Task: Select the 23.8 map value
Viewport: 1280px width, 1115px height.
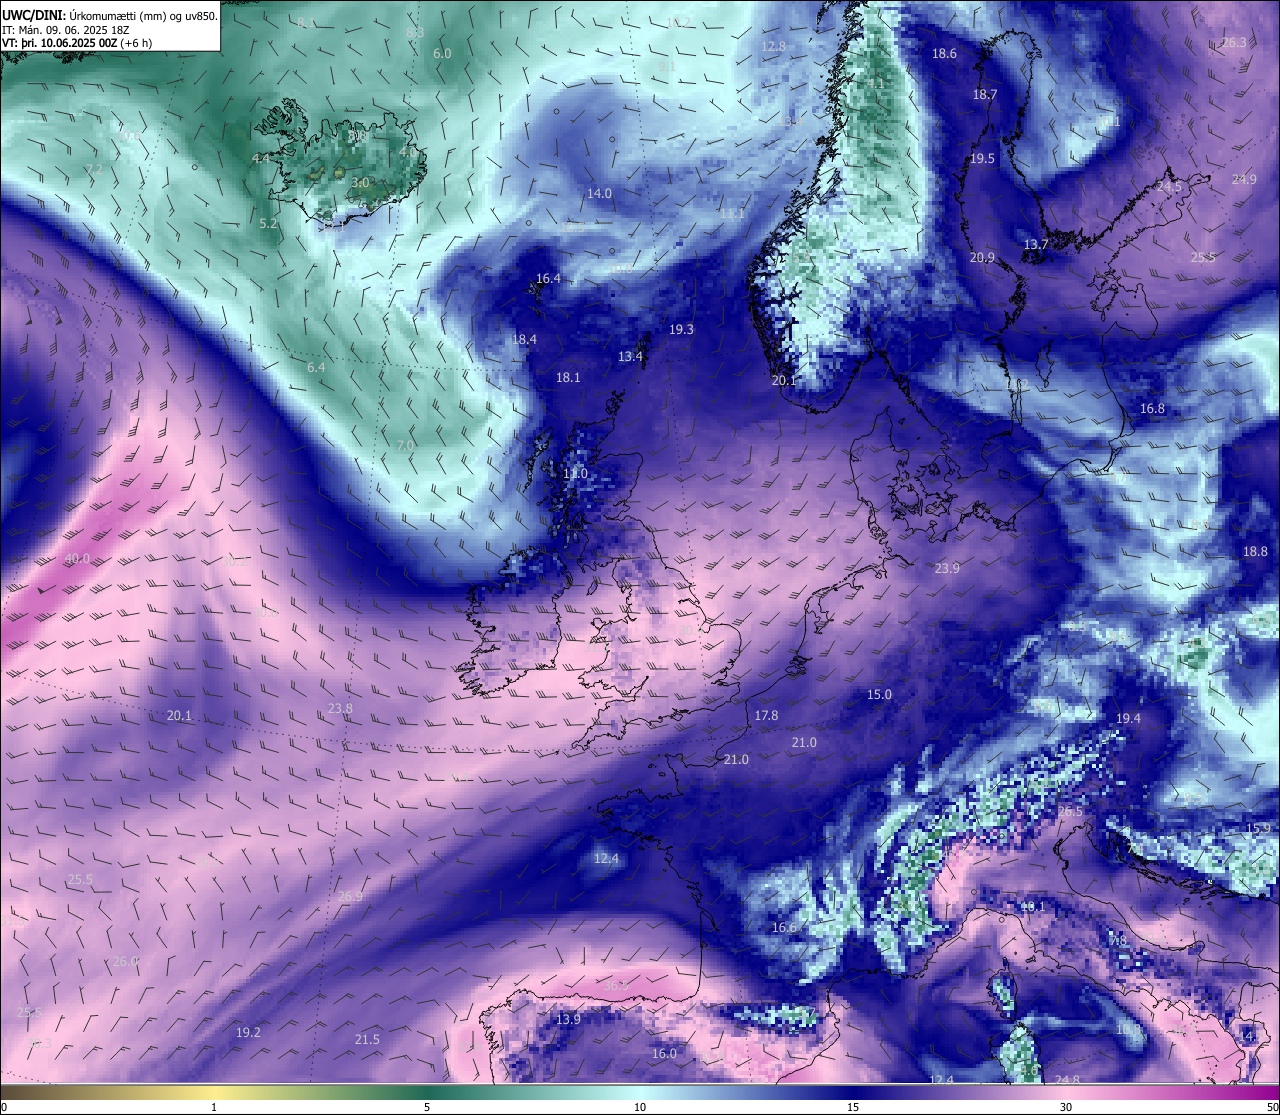Action: (x=340, y=709)
